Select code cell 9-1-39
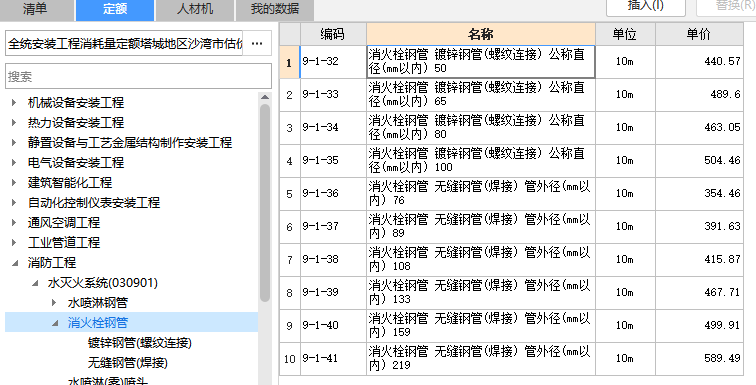The width and height of the screenshot is (756, 385). 333,292
